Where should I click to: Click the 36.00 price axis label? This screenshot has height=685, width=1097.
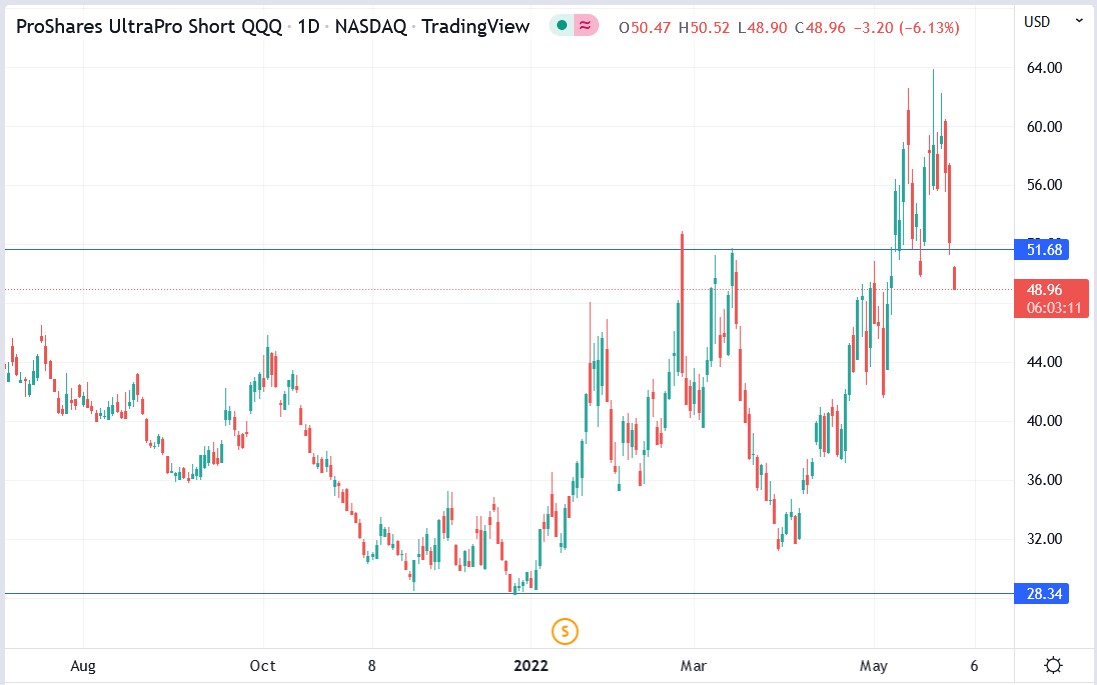click(x=1044, y=480)
